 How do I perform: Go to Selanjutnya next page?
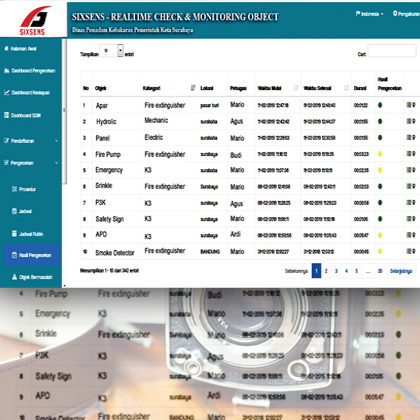[401, 271]
